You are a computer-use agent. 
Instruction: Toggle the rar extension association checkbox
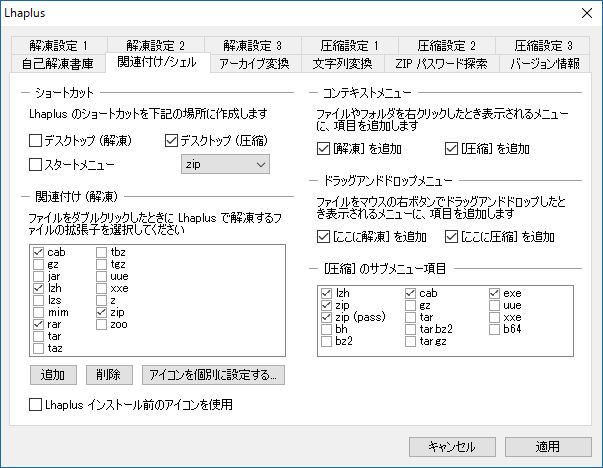tap(39, 324)
